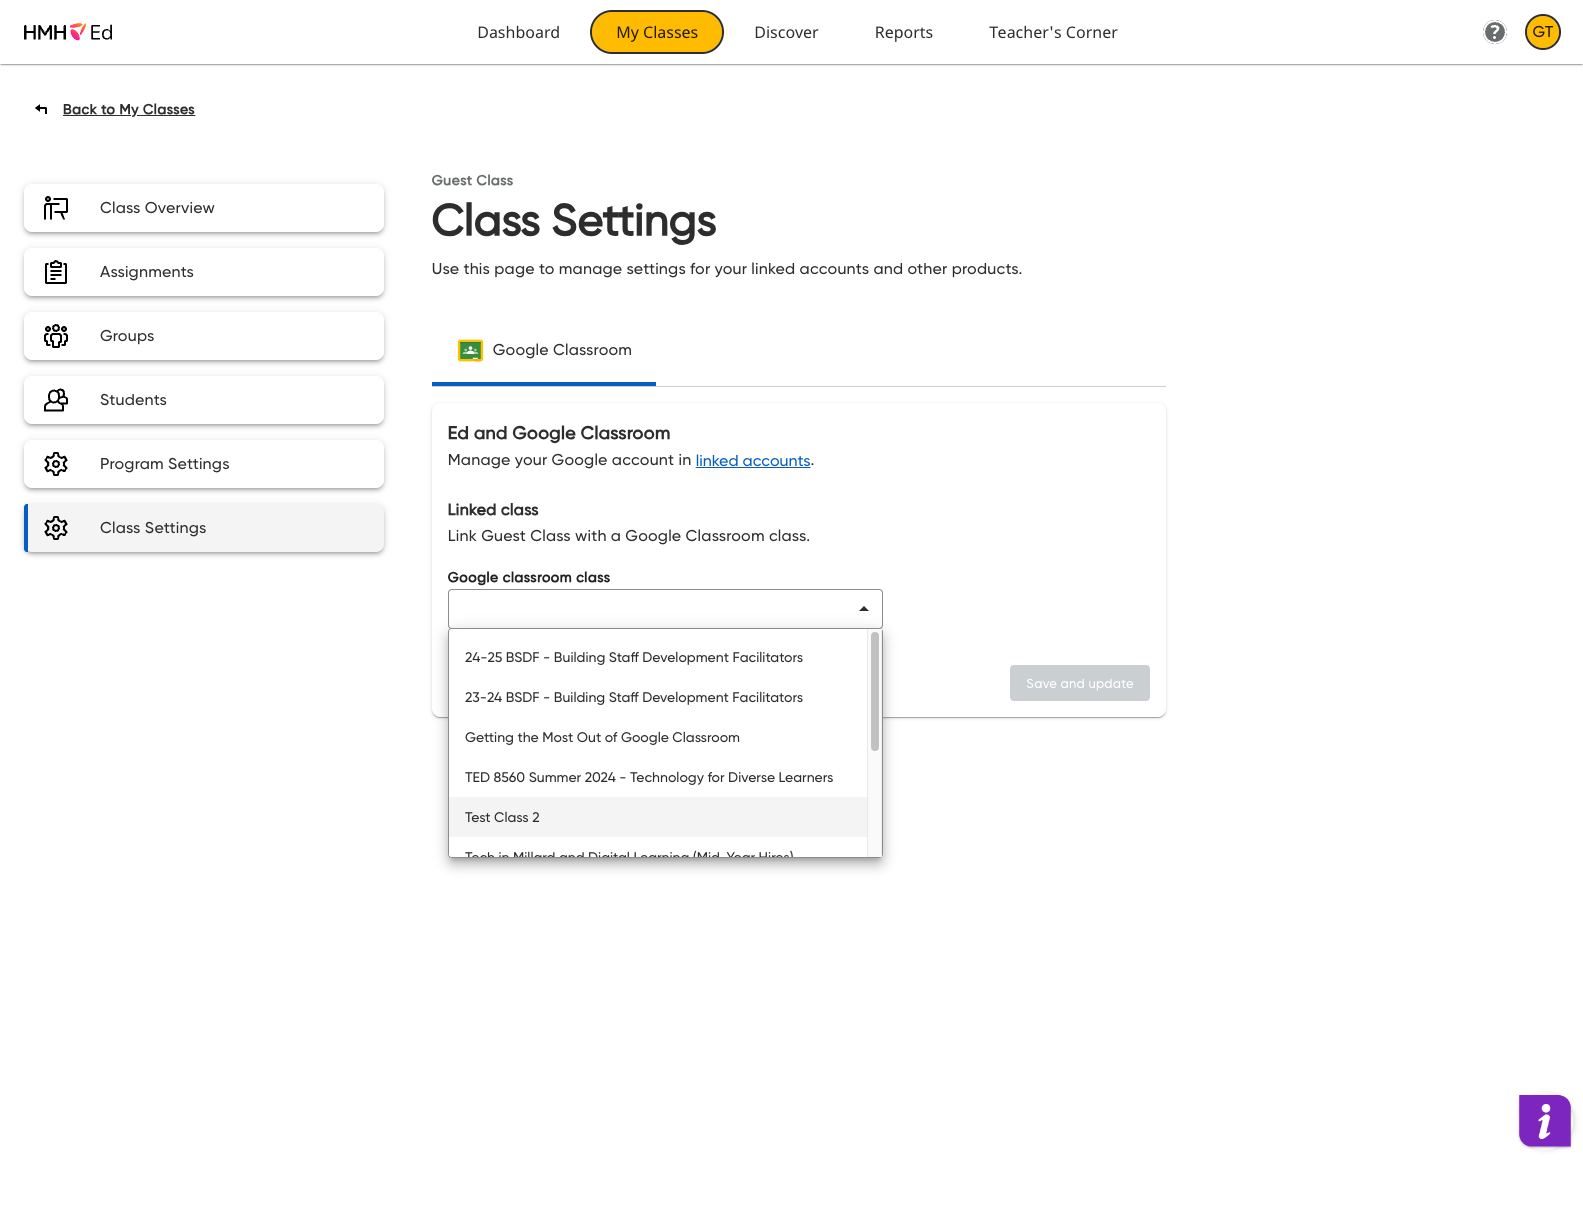
Task: Click the Class Settings gear icon
Action: [56, 528]
